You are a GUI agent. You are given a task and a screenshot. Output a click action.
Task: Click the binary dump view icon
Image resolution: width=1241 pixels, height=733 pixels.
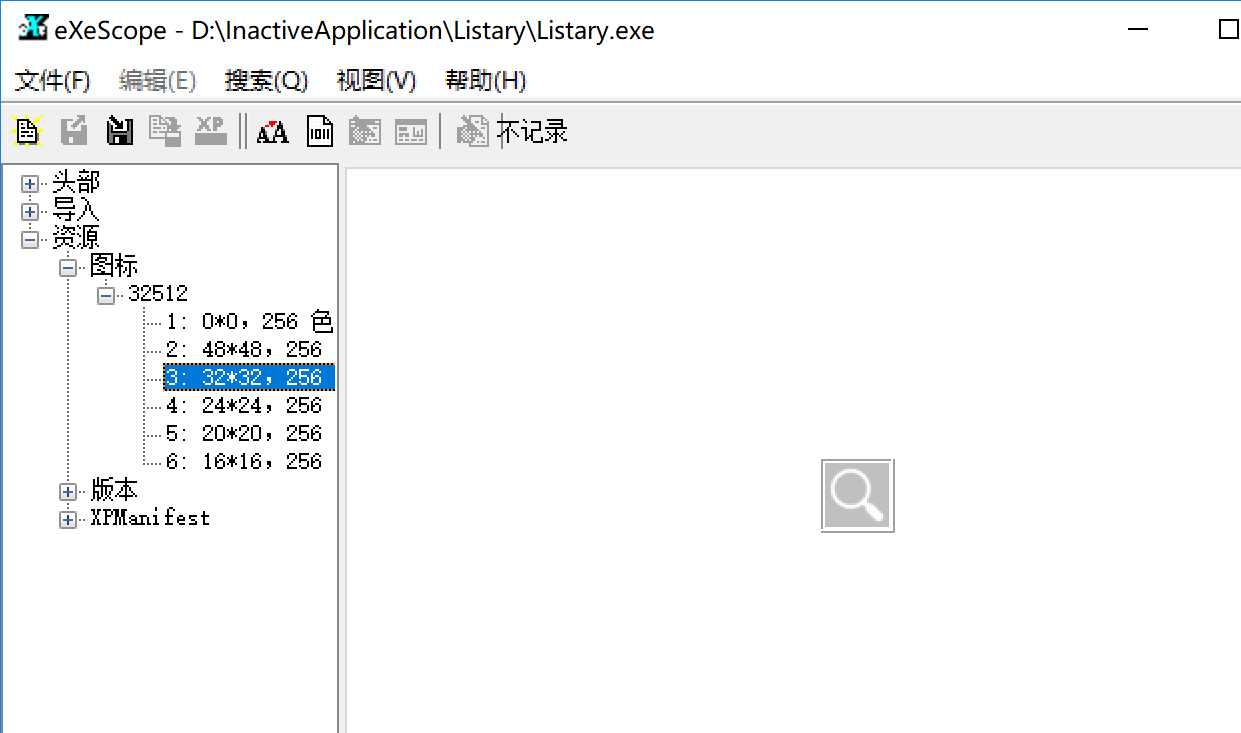319,131
